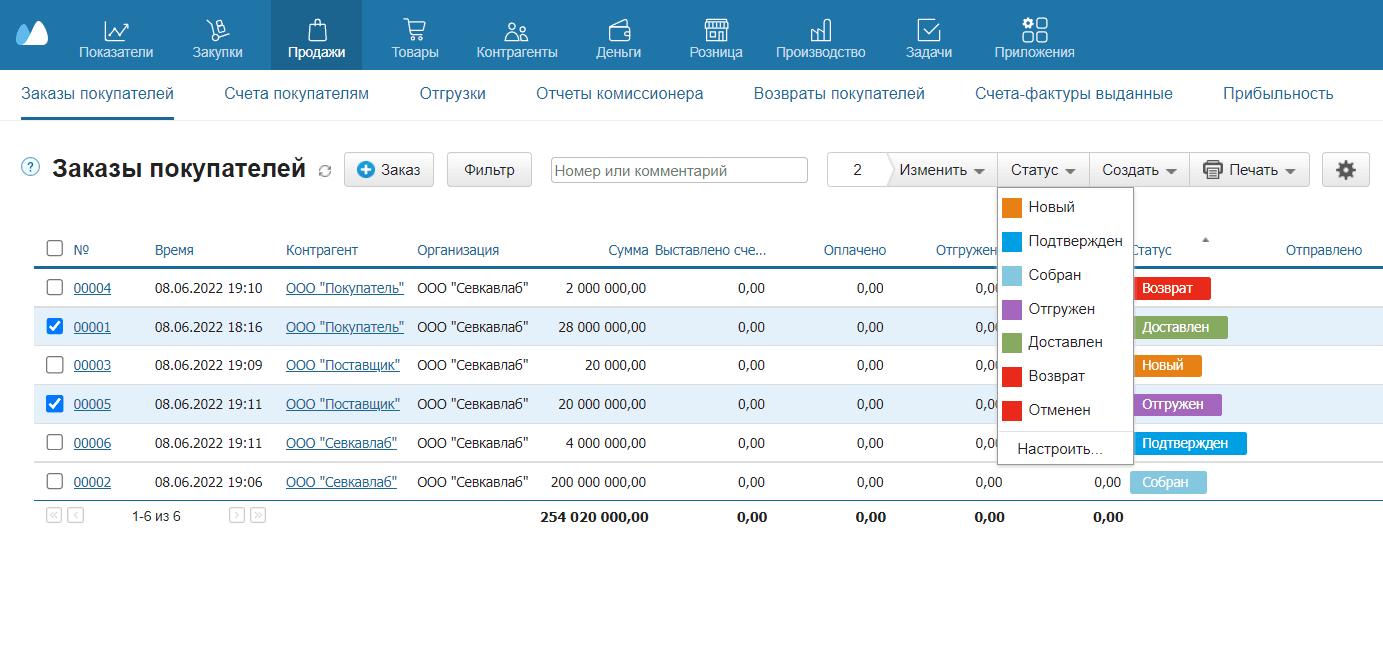Open the Показатели section icon
This screenshot has height=649, width=1383.
point(116,30)
